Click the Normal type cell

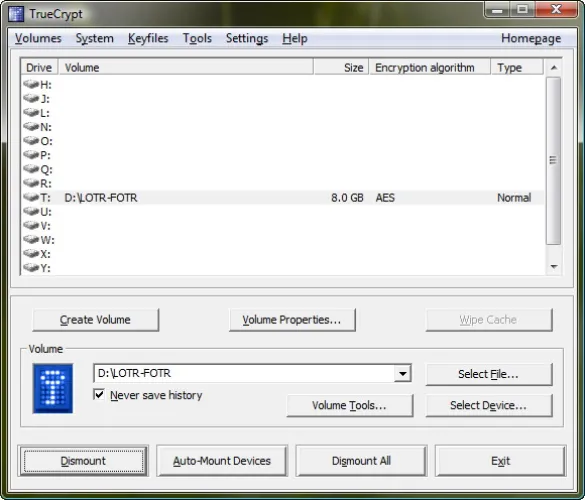pyautogui.click(x=514, y=197)
